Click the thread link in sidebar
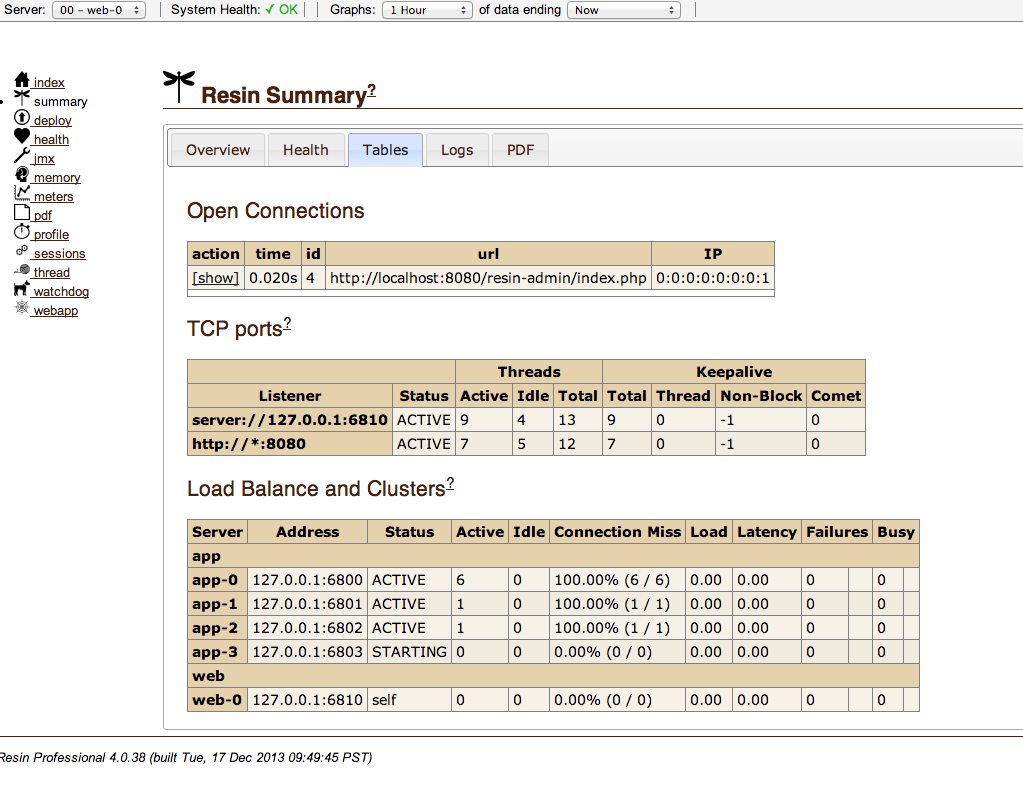 click(x=52, y=272)
